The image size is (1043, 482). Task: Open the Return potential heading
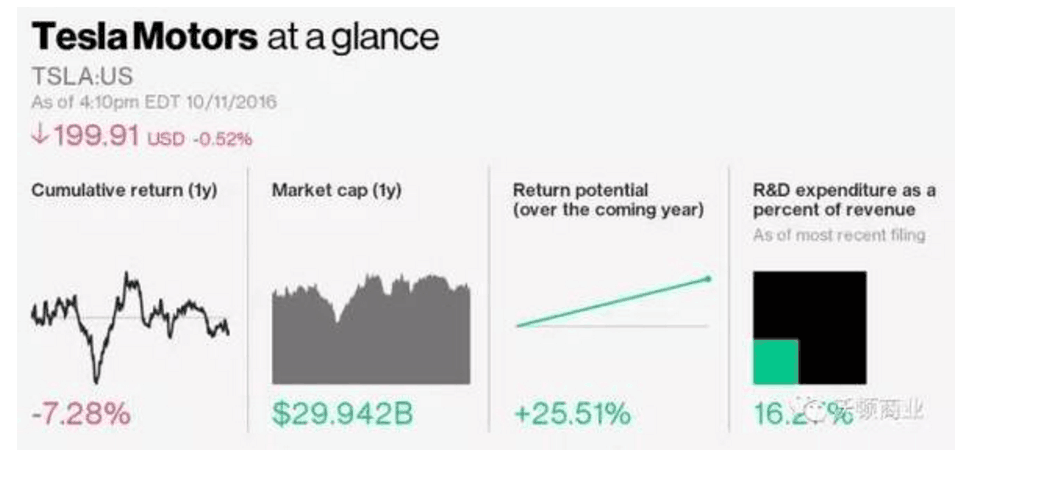pyautogui.click(x=609, y=200)
